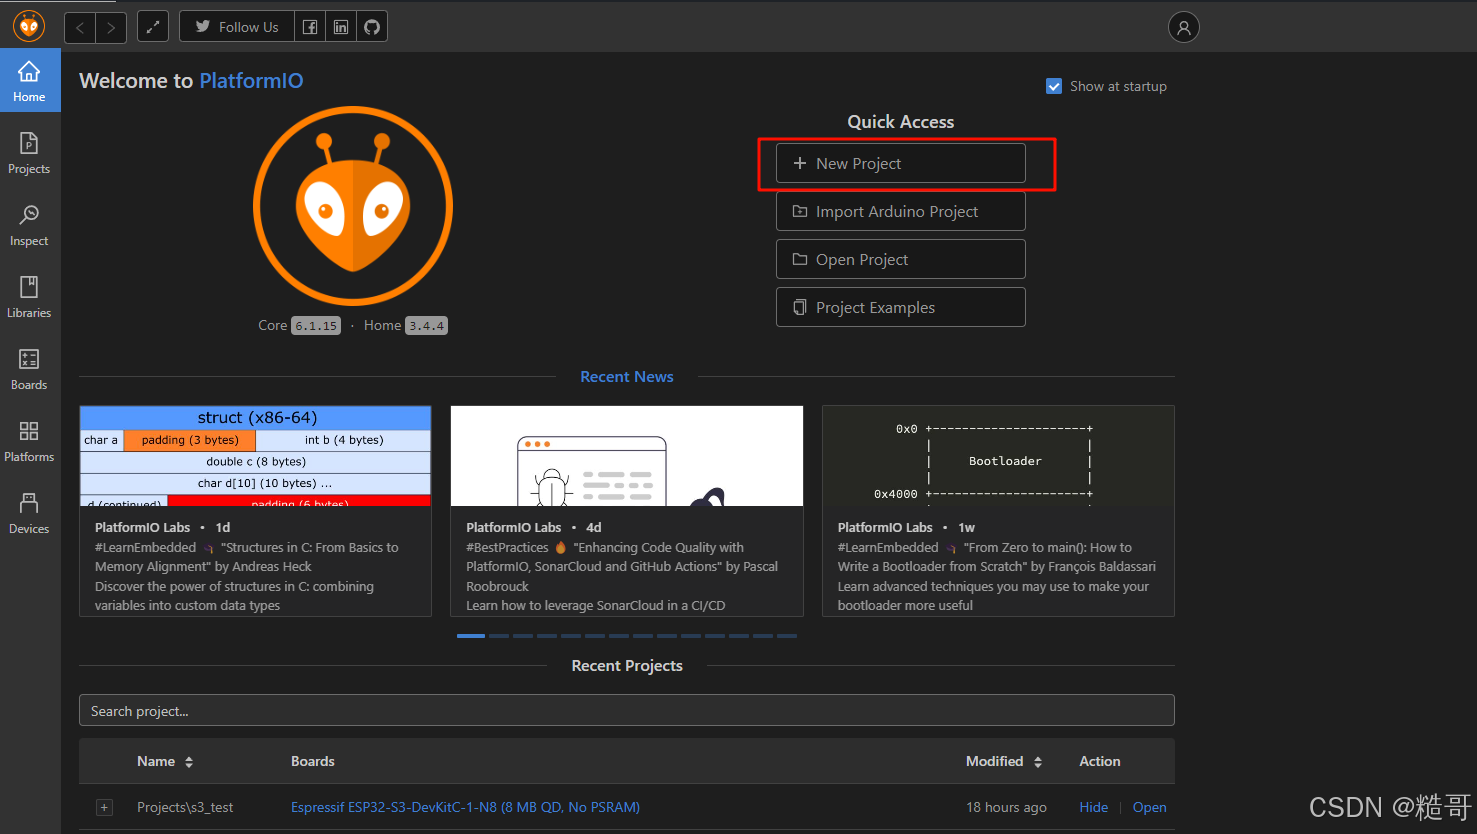The height and width of the screenshot is (834, 1477).
Task: Untick the Show at startup checkbox
Action: point(1054,86)
